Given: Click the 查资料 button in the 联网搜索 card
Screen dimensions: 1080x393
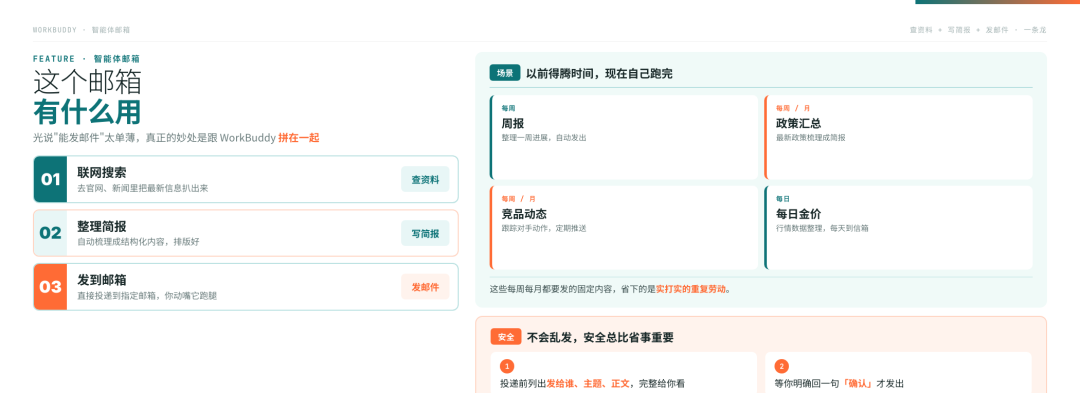Looking at the screenshot, I should coord(425,179).
